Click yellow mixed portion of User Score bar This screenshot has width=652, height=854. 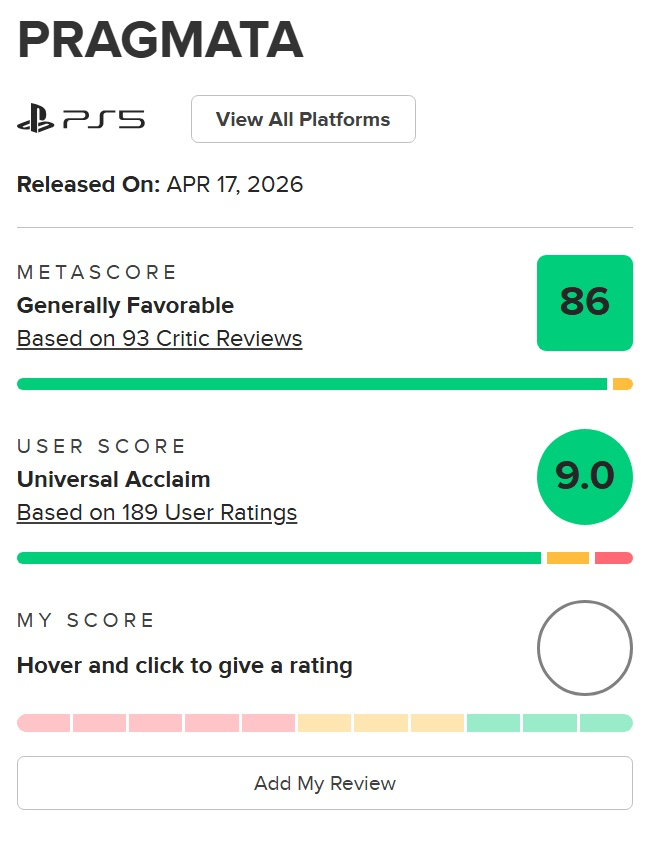point(567,558)
